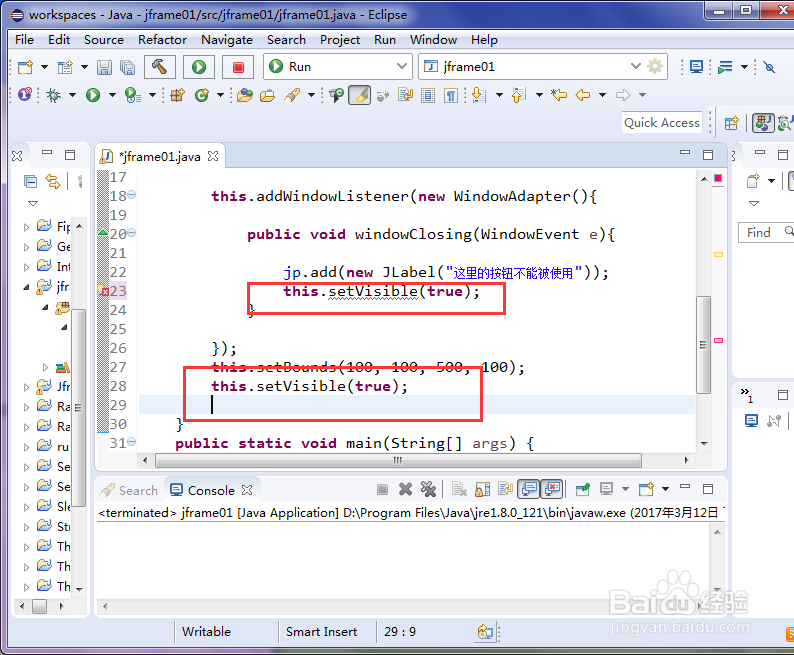Select the Java perspective button
The height and width of the screenshot is (655, 794).
coord(763,122)
